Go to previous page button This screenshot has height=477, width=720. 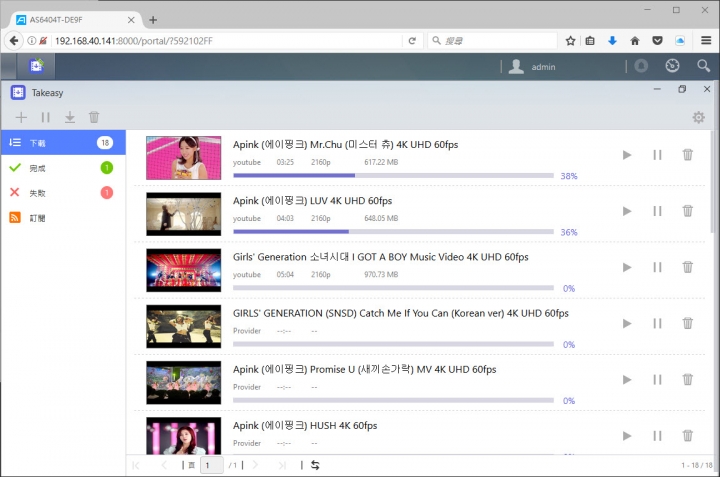(164, 465)
